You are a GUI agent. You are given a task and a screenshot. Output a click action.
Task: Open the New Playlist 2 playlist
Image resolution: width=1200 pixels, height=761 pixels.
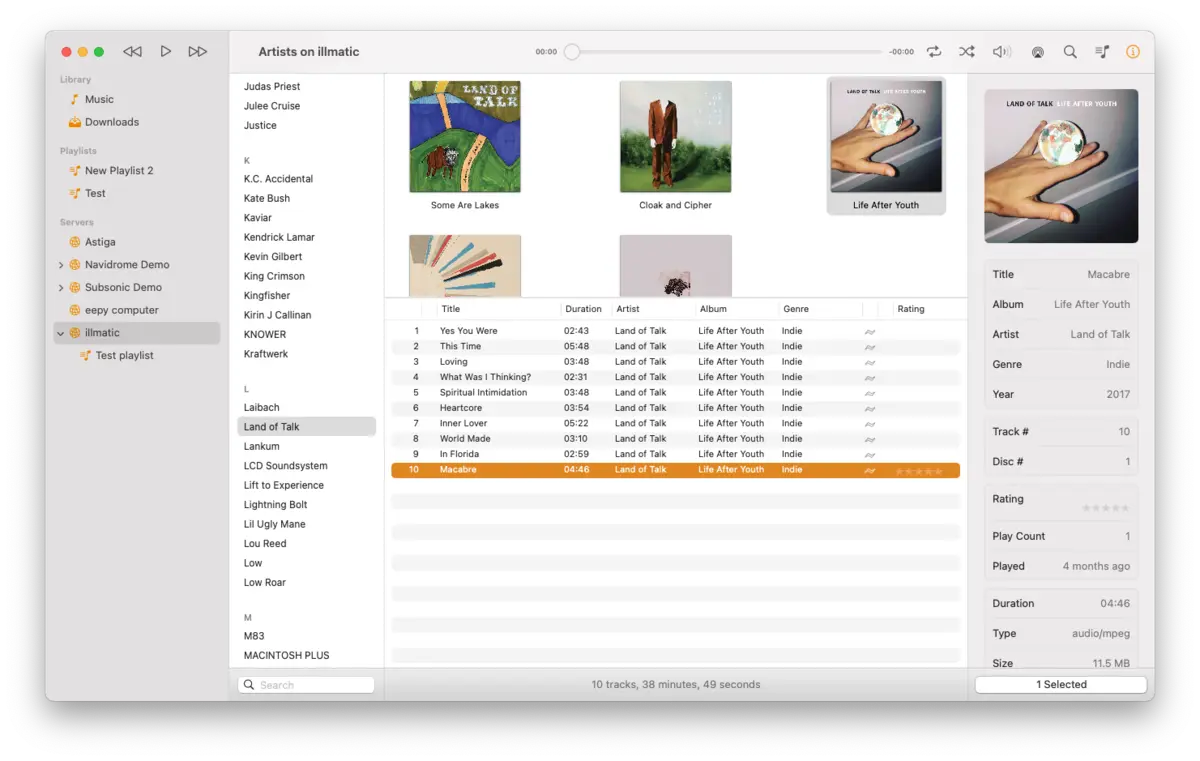tap(118, 171)
